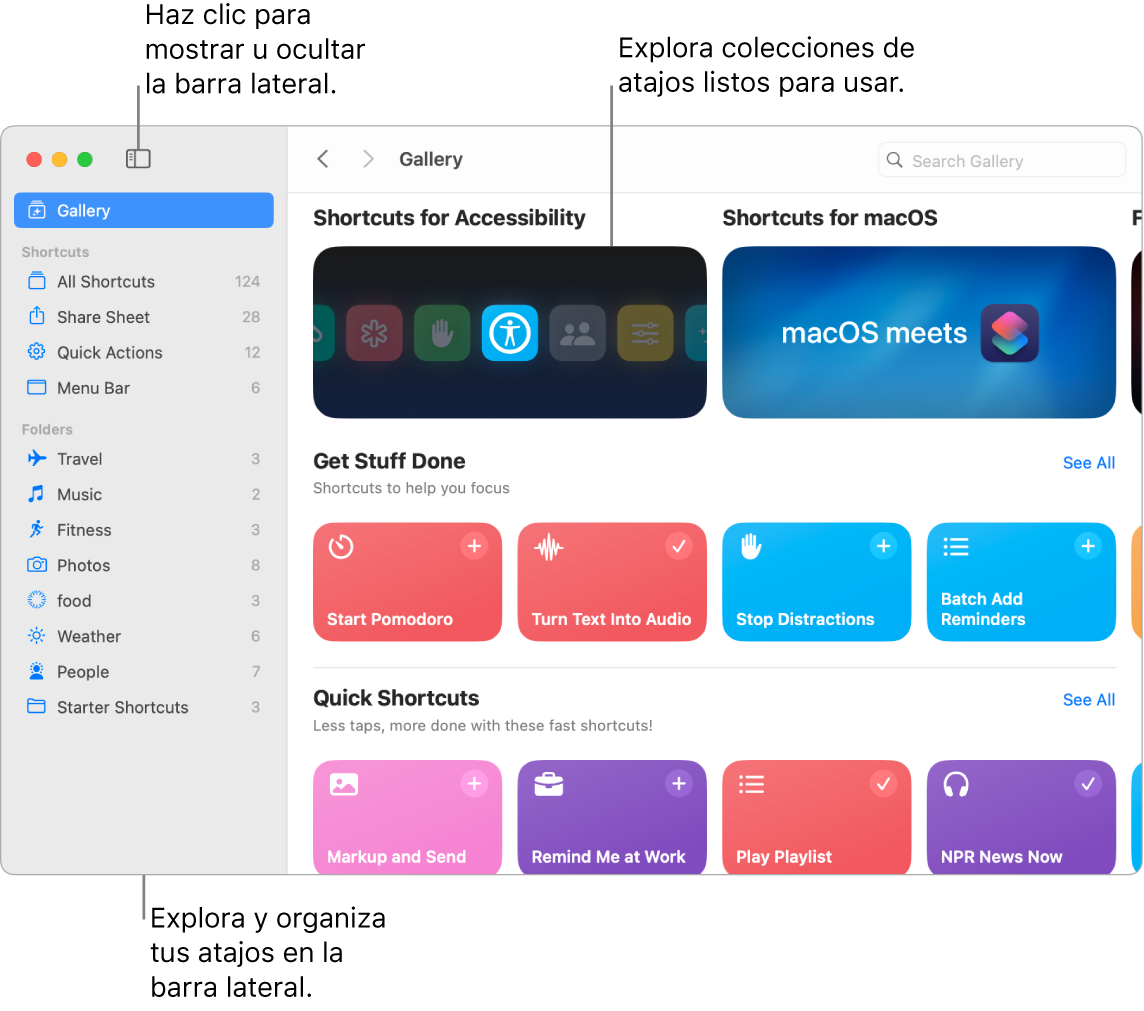Click the checkmark on Play Playlist card
1144x1011 pixels.
coord(884,784)
